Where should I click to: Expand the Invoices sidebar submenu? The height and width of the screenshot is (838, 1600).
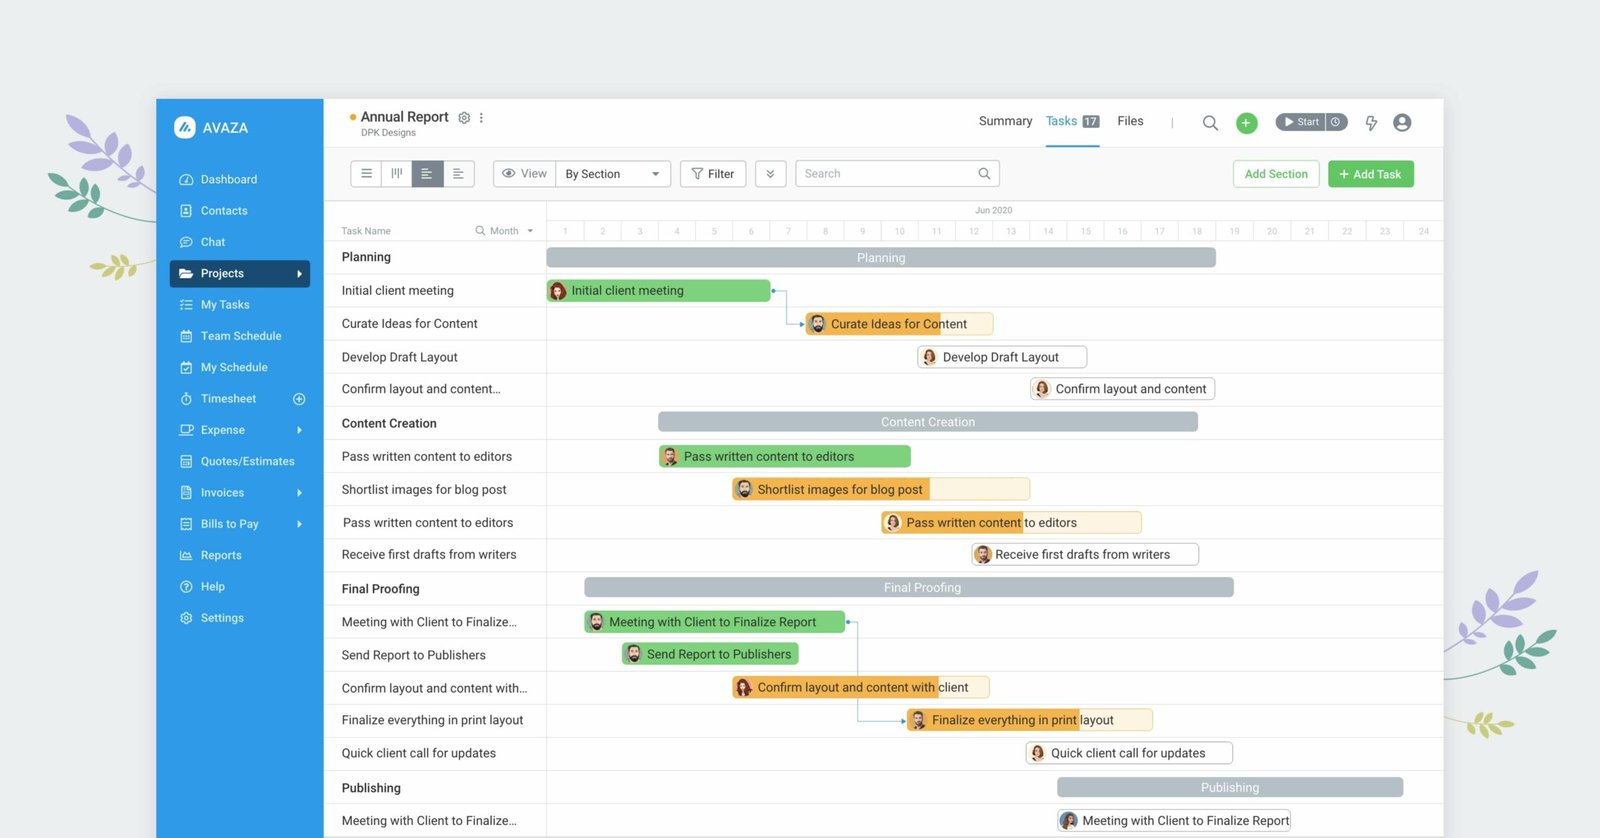point(299,493)
